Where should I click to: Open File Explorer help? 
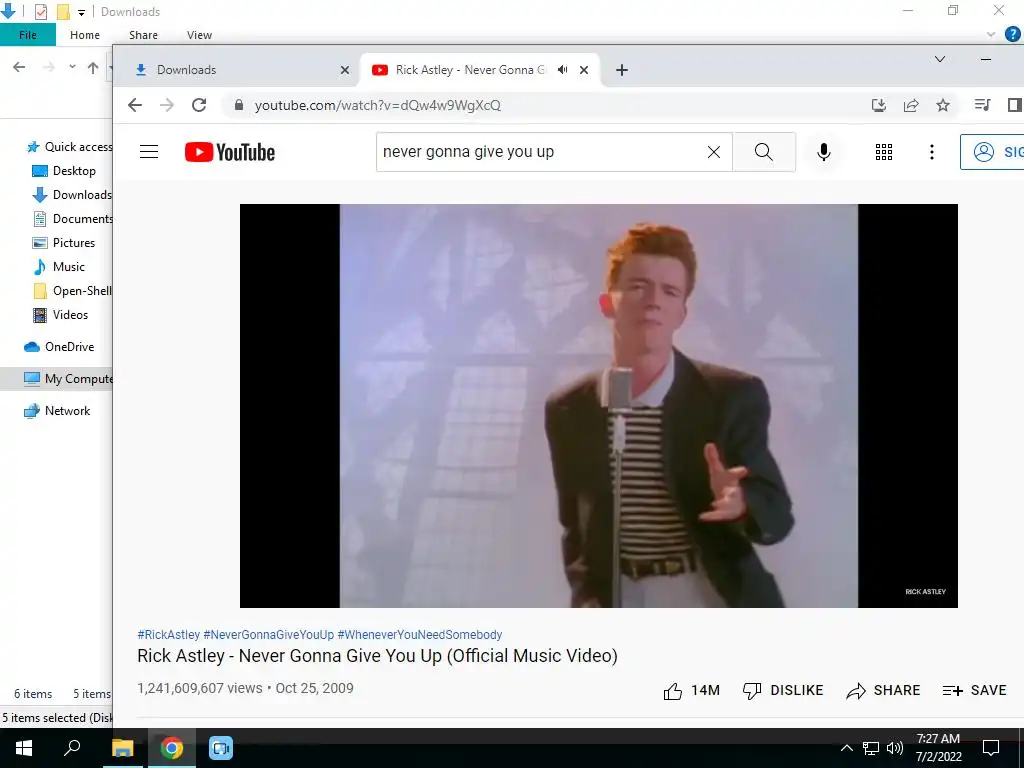[1013, 35]
